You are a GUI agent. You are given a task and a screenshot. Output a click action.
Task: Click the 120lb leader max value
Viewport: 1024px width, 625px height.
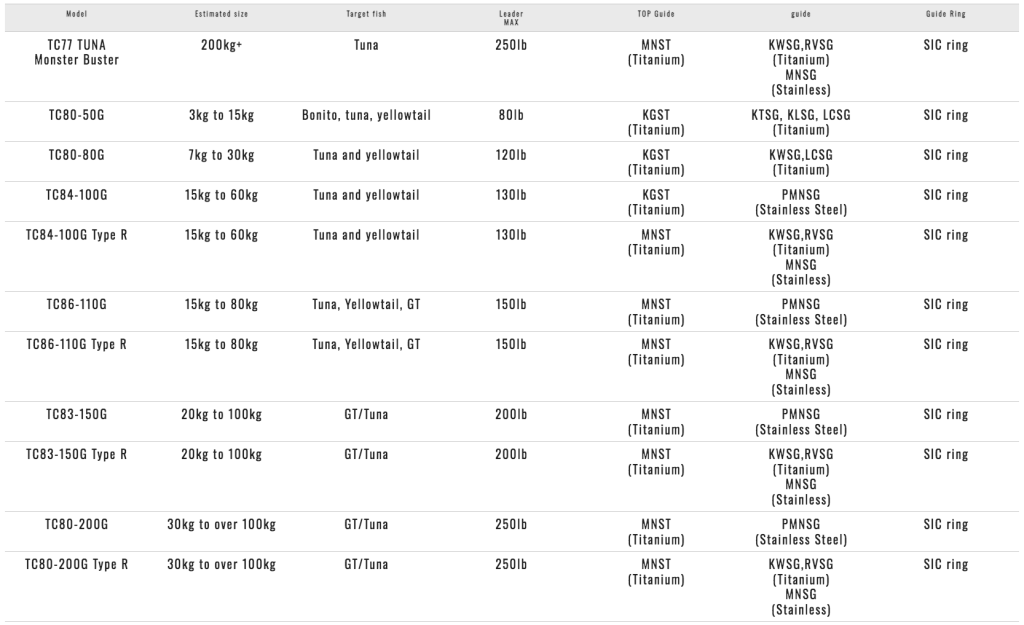pos(511,156)
